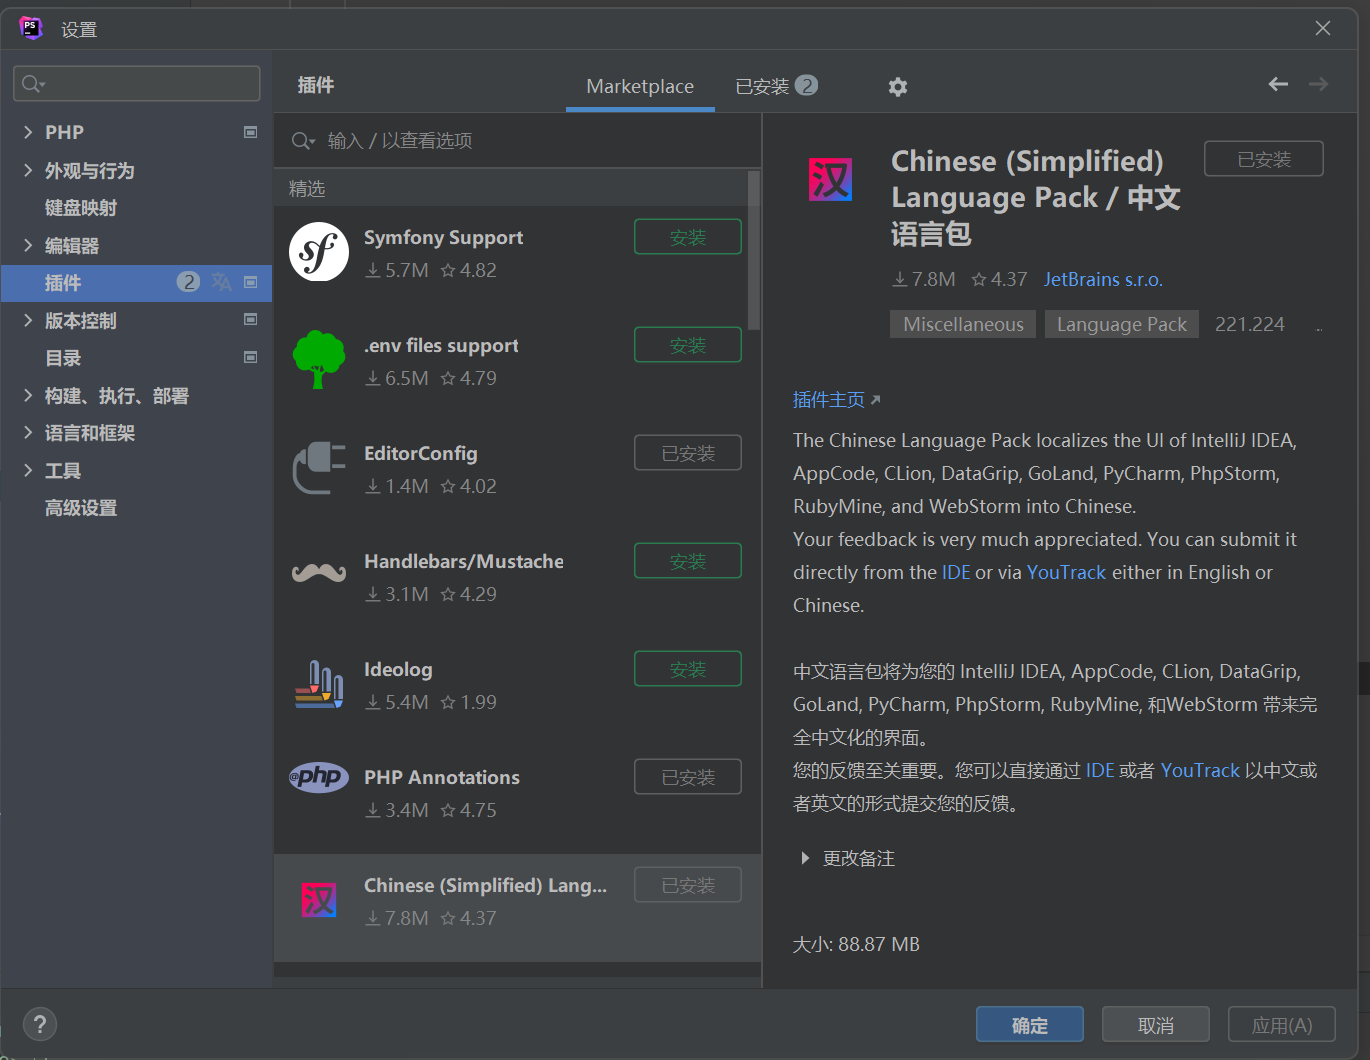The image size is (1370, 1060).
Task: Expand the 语言和框架 node
Action: [28, 432]
